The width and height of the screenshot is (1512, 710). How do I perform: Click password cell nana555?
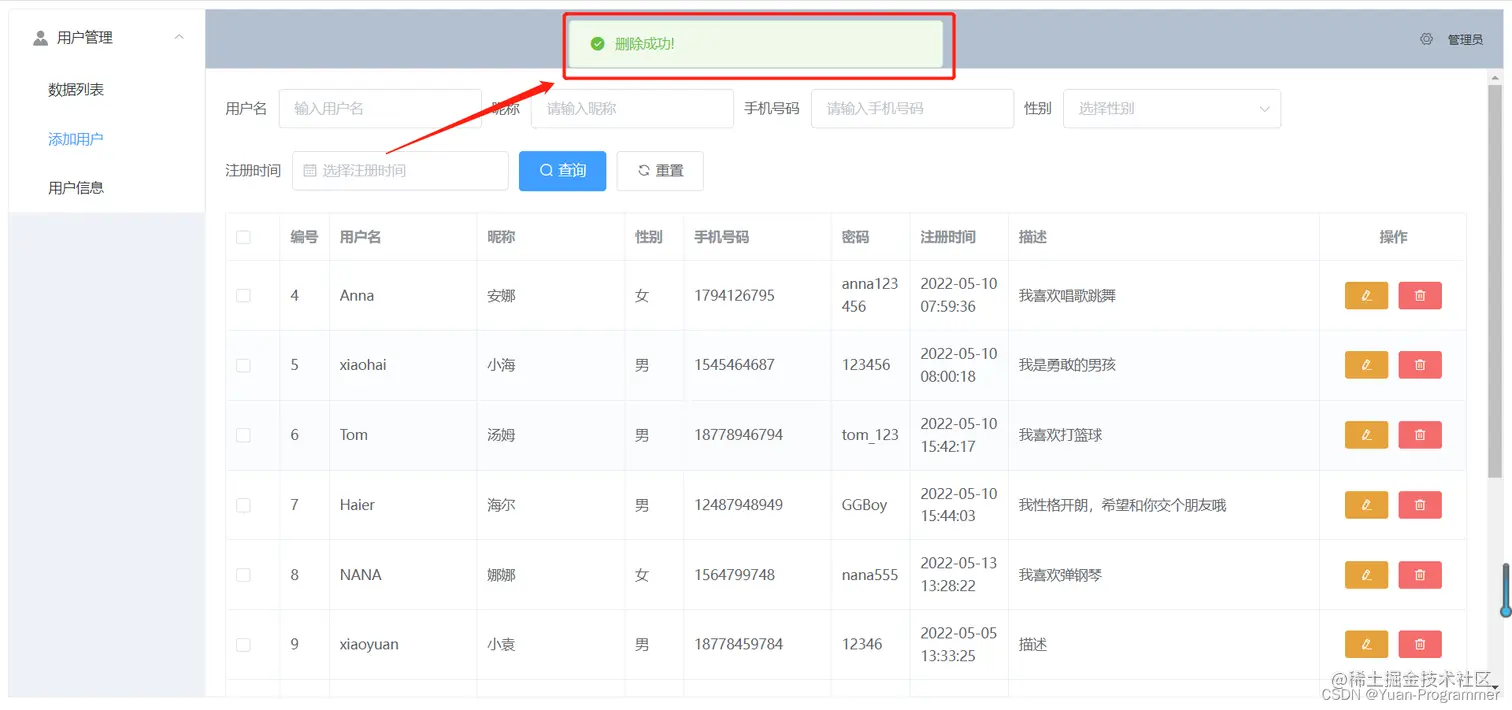tap(870, 575)
